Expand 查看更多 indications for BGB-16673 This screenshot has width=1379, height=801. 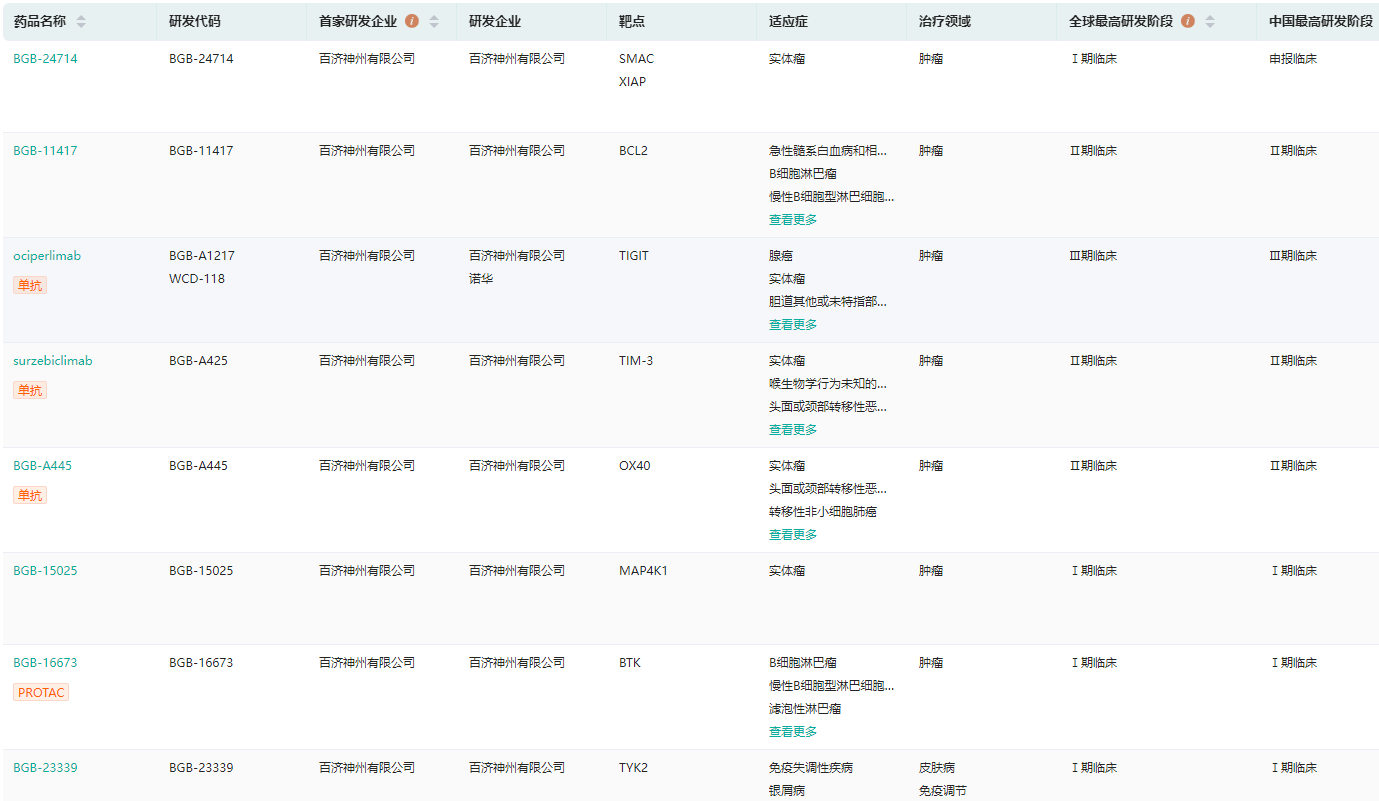click(x=793, y=732)
